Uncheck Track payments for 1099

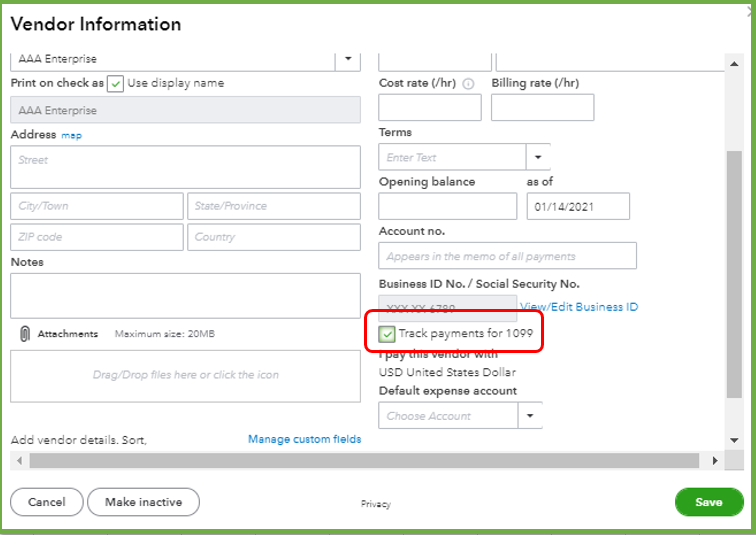tap(387, 334)
